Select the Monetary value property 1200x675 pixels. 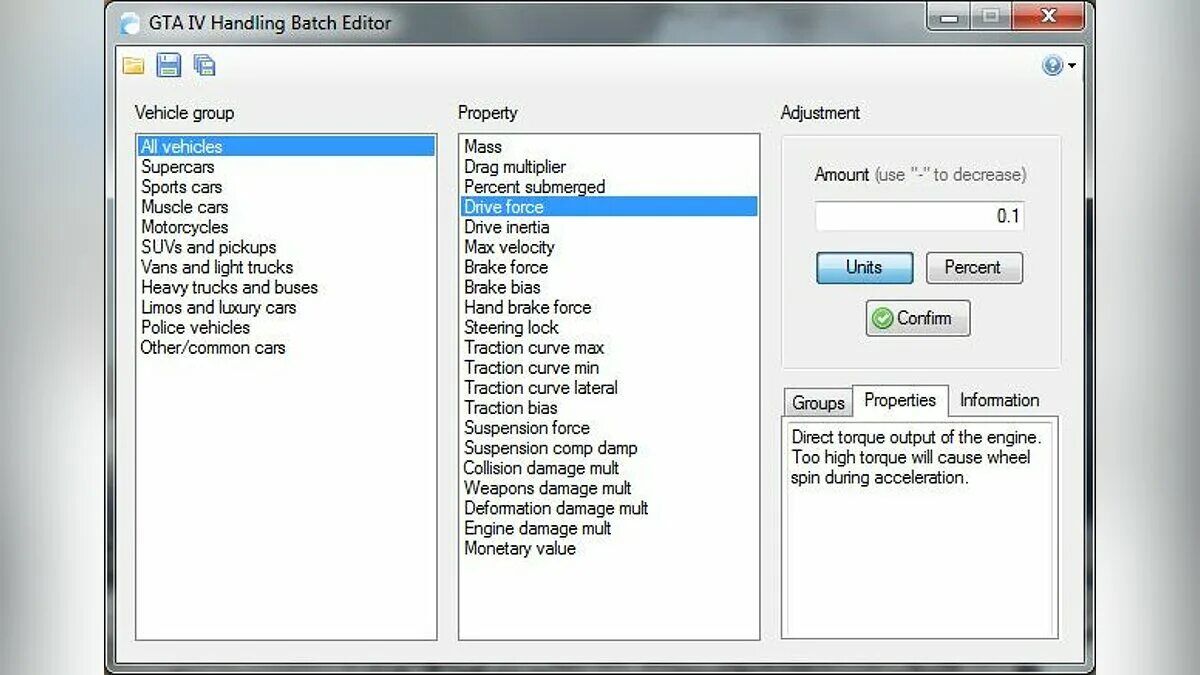click(609, 548)
